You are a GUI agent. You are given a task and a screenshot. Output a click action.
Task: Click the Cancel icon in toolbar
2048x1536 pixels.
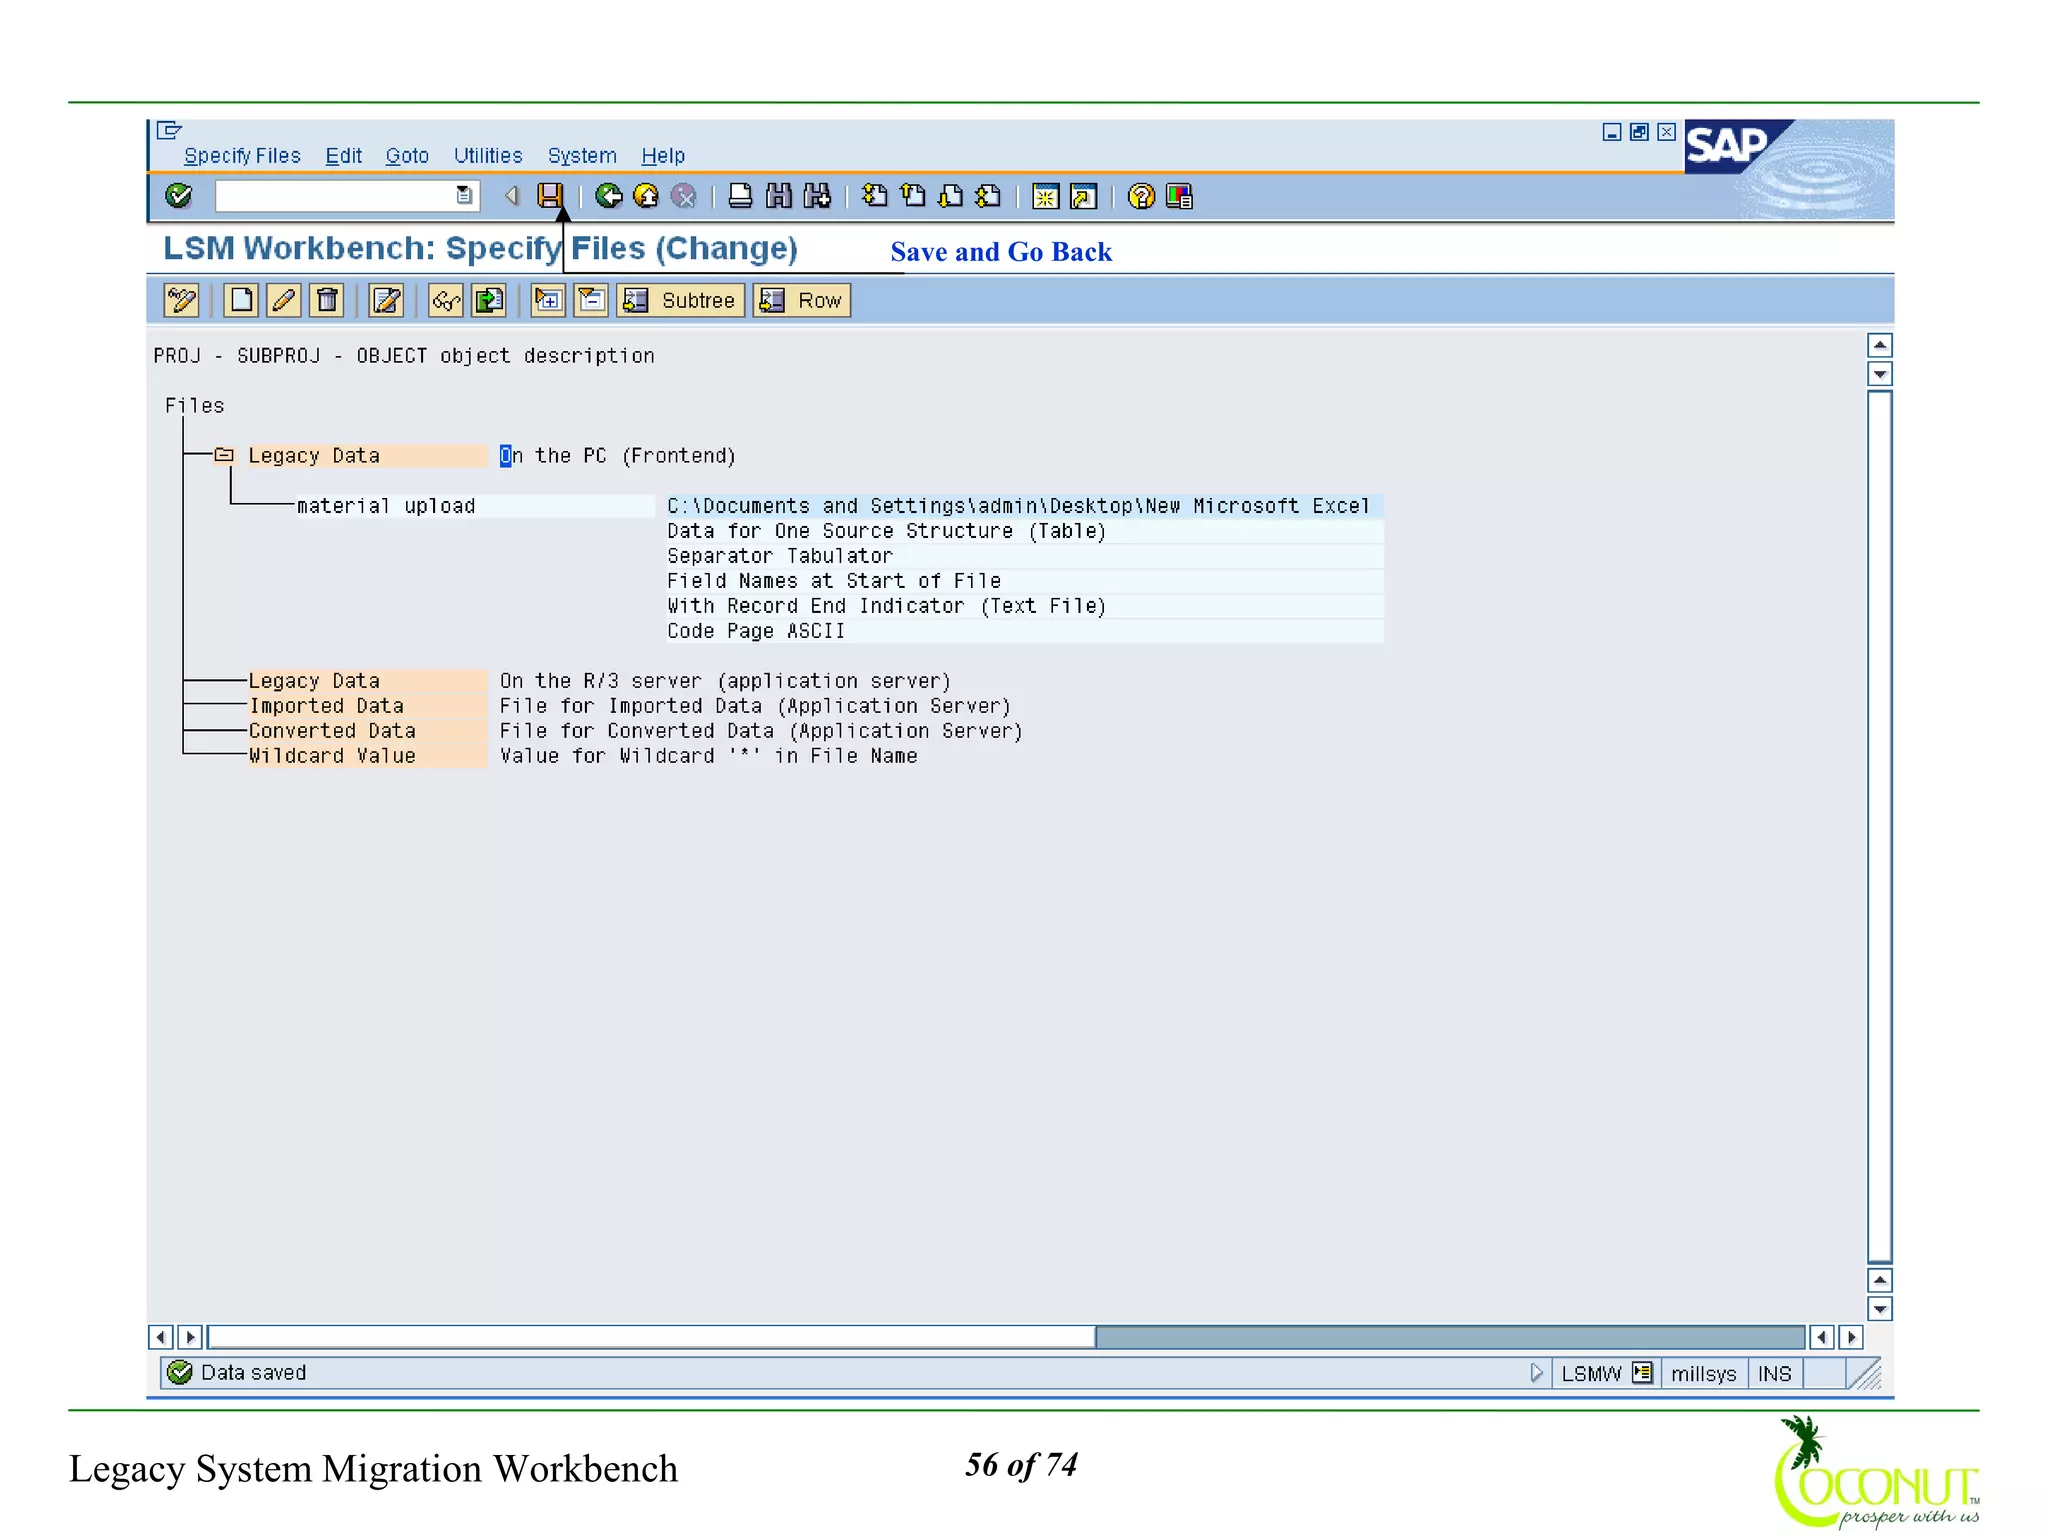(684, 196)
